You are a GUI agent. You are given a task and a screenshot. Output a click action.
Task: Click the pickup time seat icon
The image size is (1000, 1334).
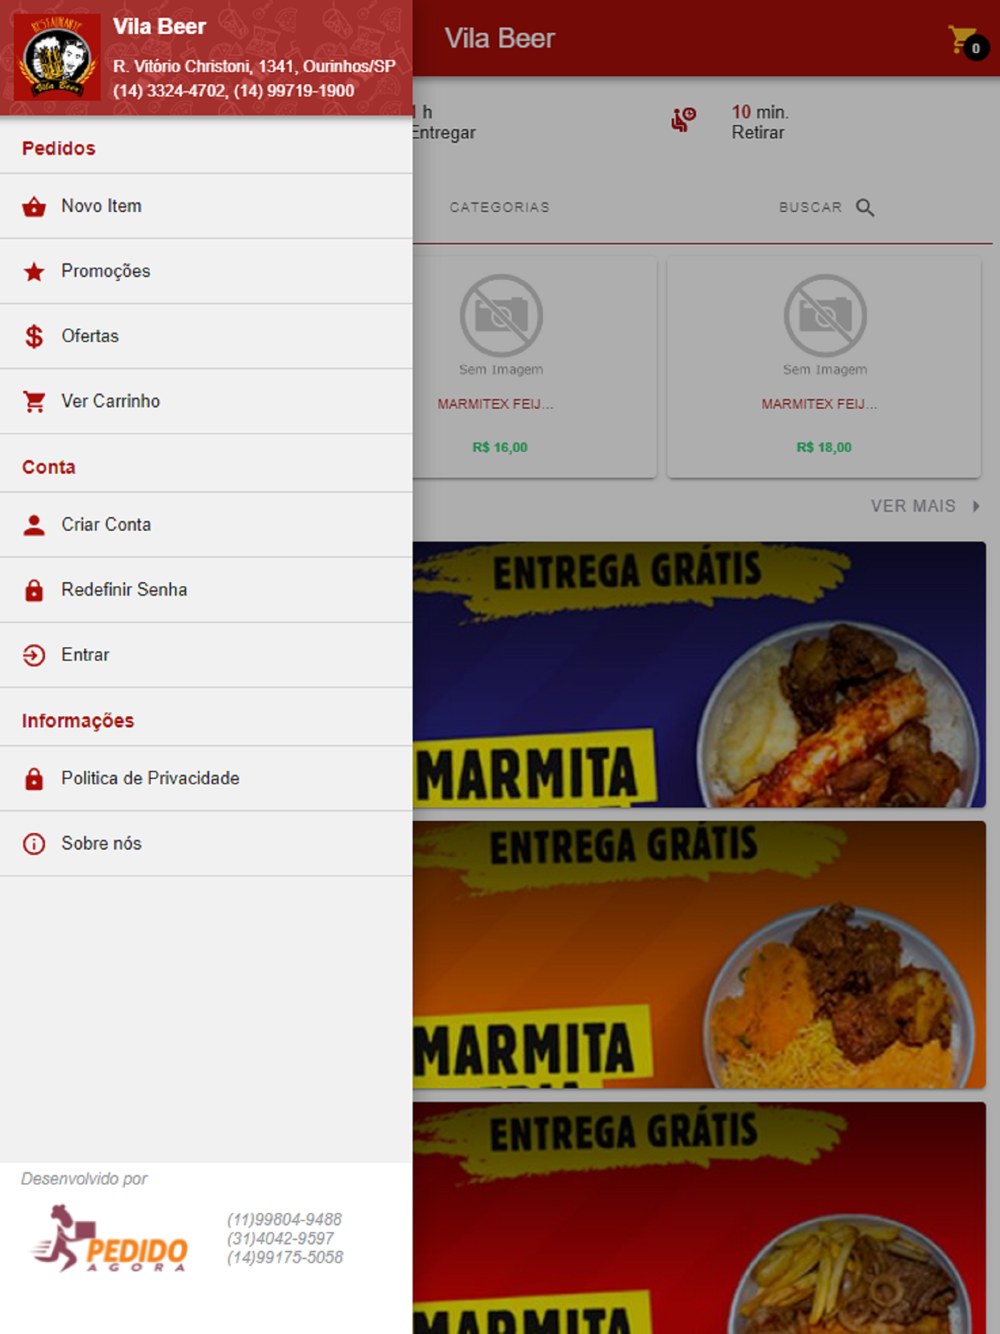point(684,120)
